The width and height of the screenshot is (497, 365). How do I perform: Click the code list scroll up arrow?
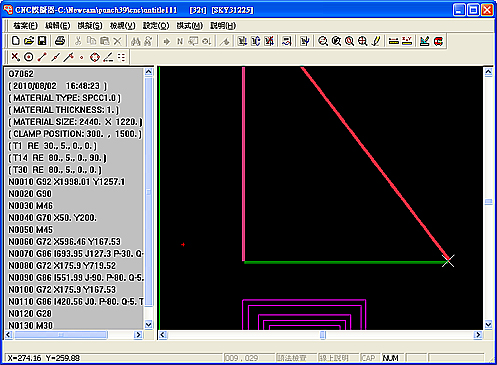point(148,72)
